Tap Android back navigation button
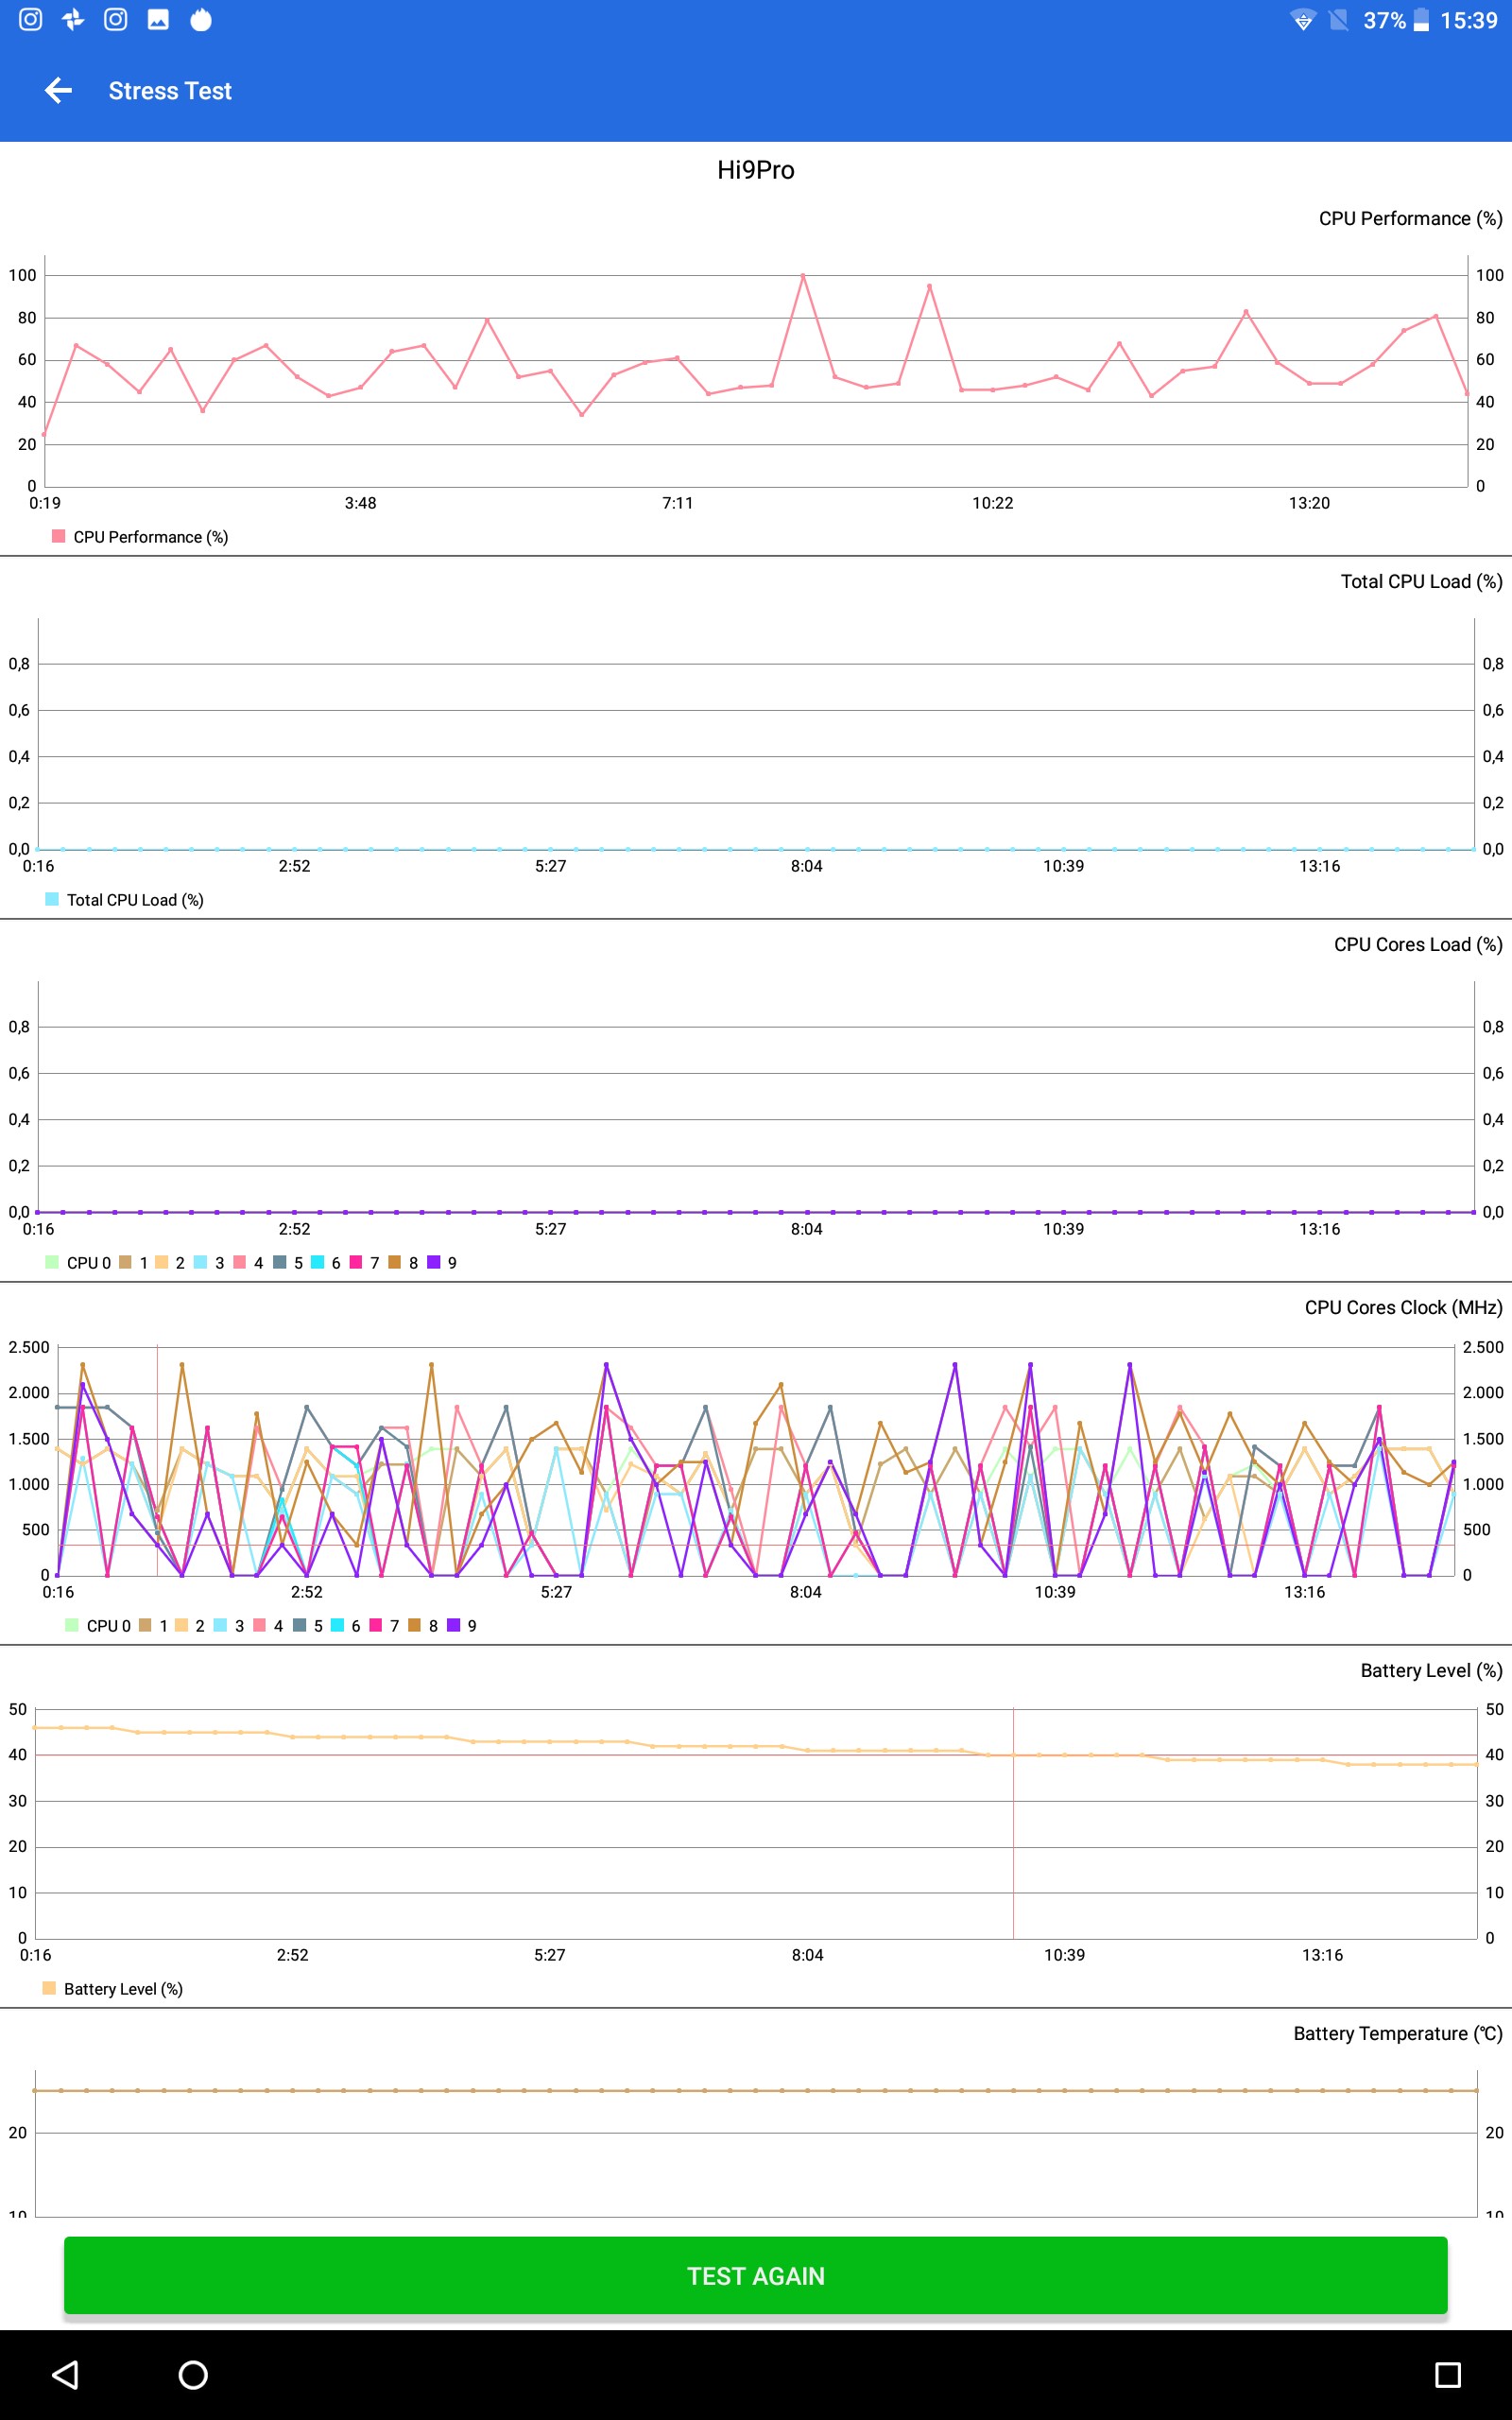Viewport: 1512px width, 2420px height. point(66,2374)
